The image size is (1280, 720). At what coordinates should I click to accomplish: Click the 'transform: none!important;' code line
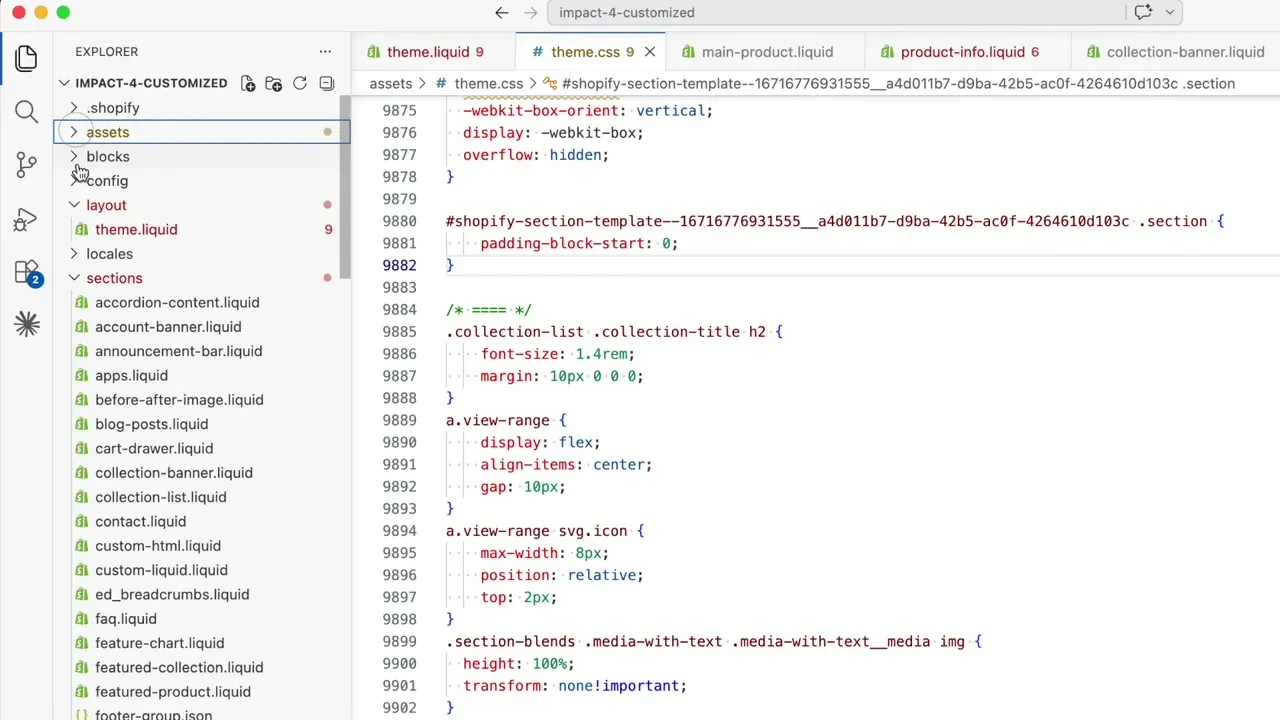[575, 686]
